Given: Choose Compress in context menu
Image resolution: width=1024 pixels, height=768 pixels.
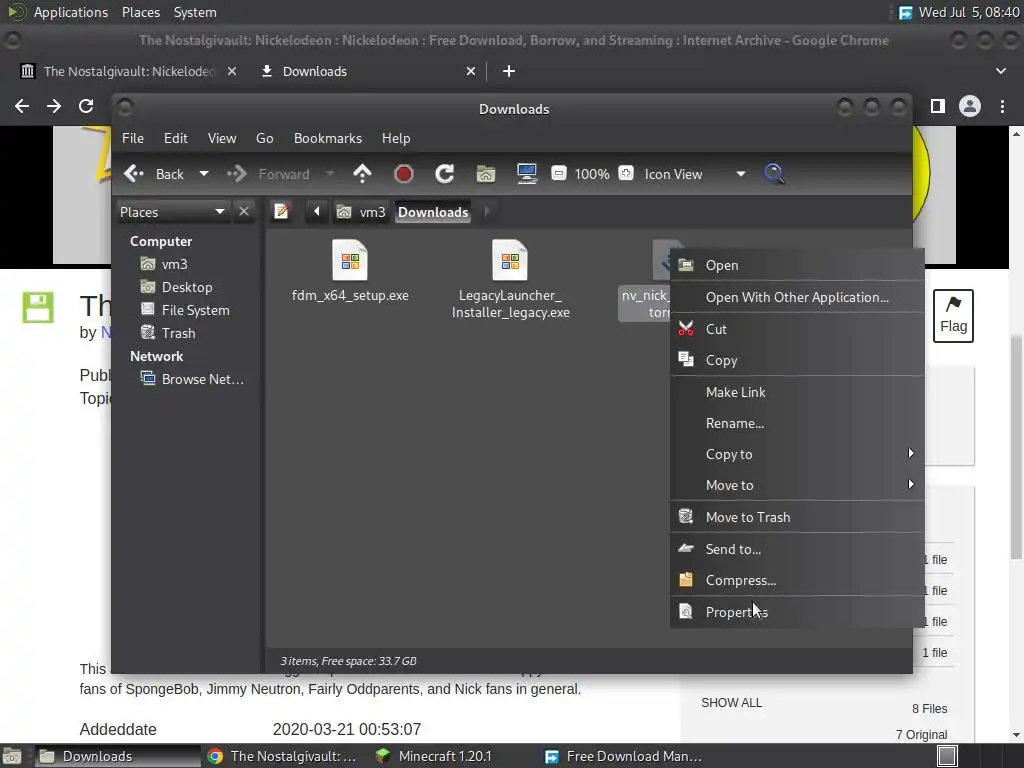Looking at the screenshot, I should 797,580.
